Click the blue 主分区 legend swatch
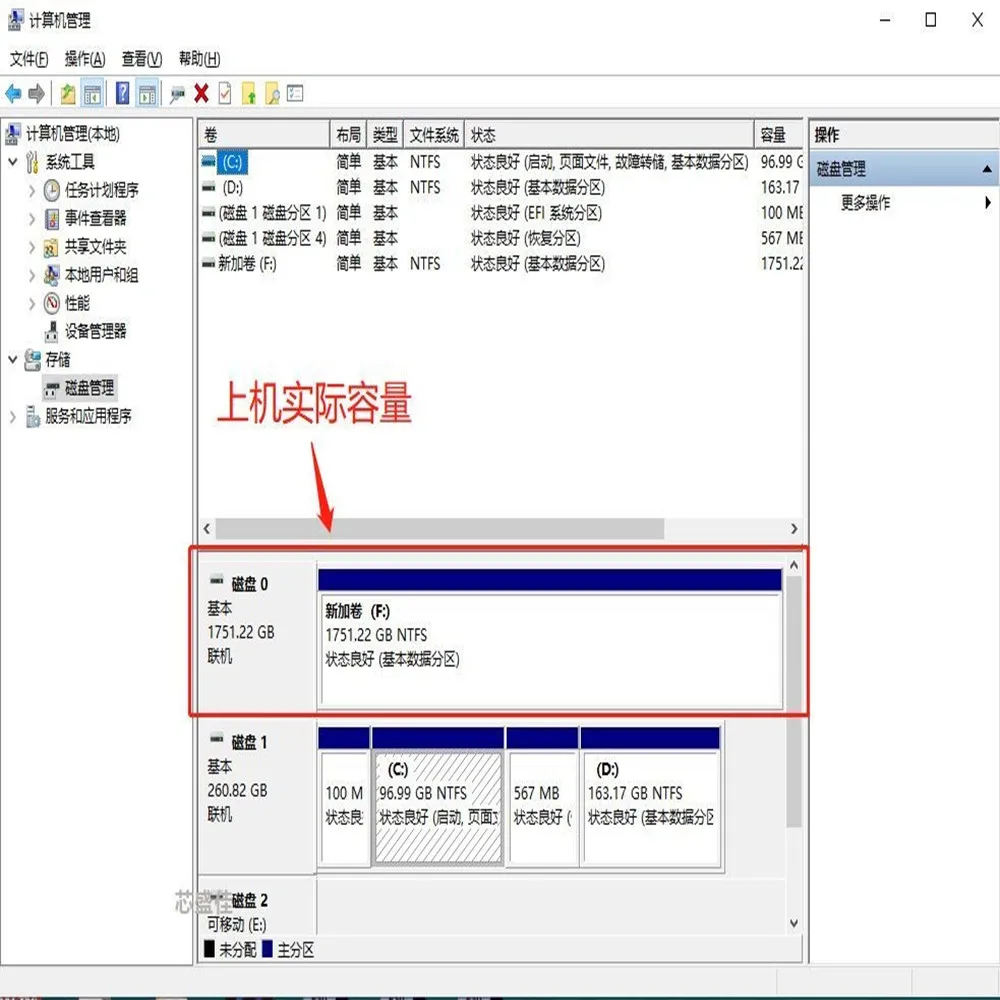Screen dimensions: 1000x1000 pyautogui.click(x=267, y=949)
